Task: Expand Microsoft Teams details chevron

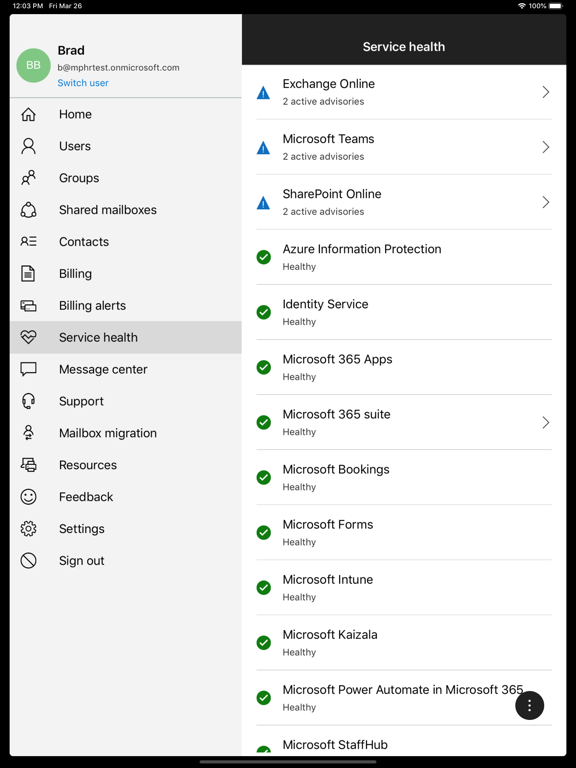Action: (x=546, y=147)
